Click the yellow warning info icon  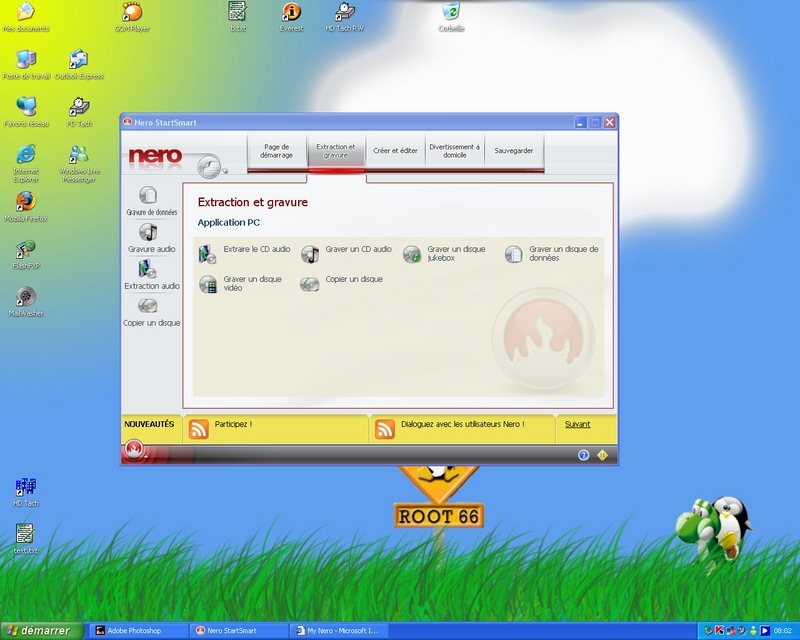coord(602,455)
